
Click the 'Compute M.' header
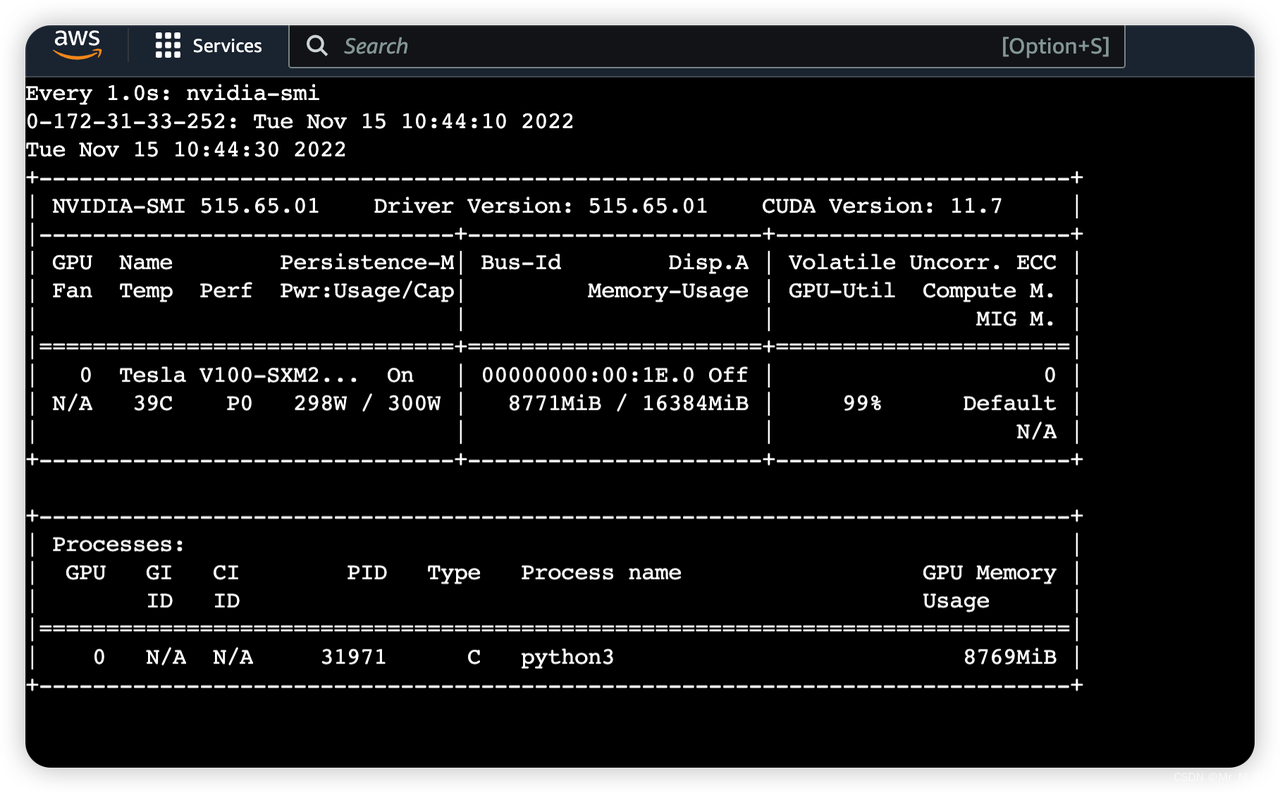(x=988, y=291)
